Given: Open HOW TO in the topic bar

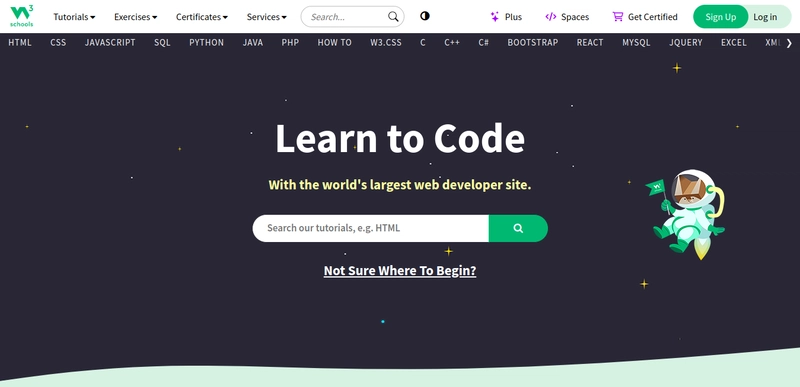Looking at the screenshot, I should (335, 43).
